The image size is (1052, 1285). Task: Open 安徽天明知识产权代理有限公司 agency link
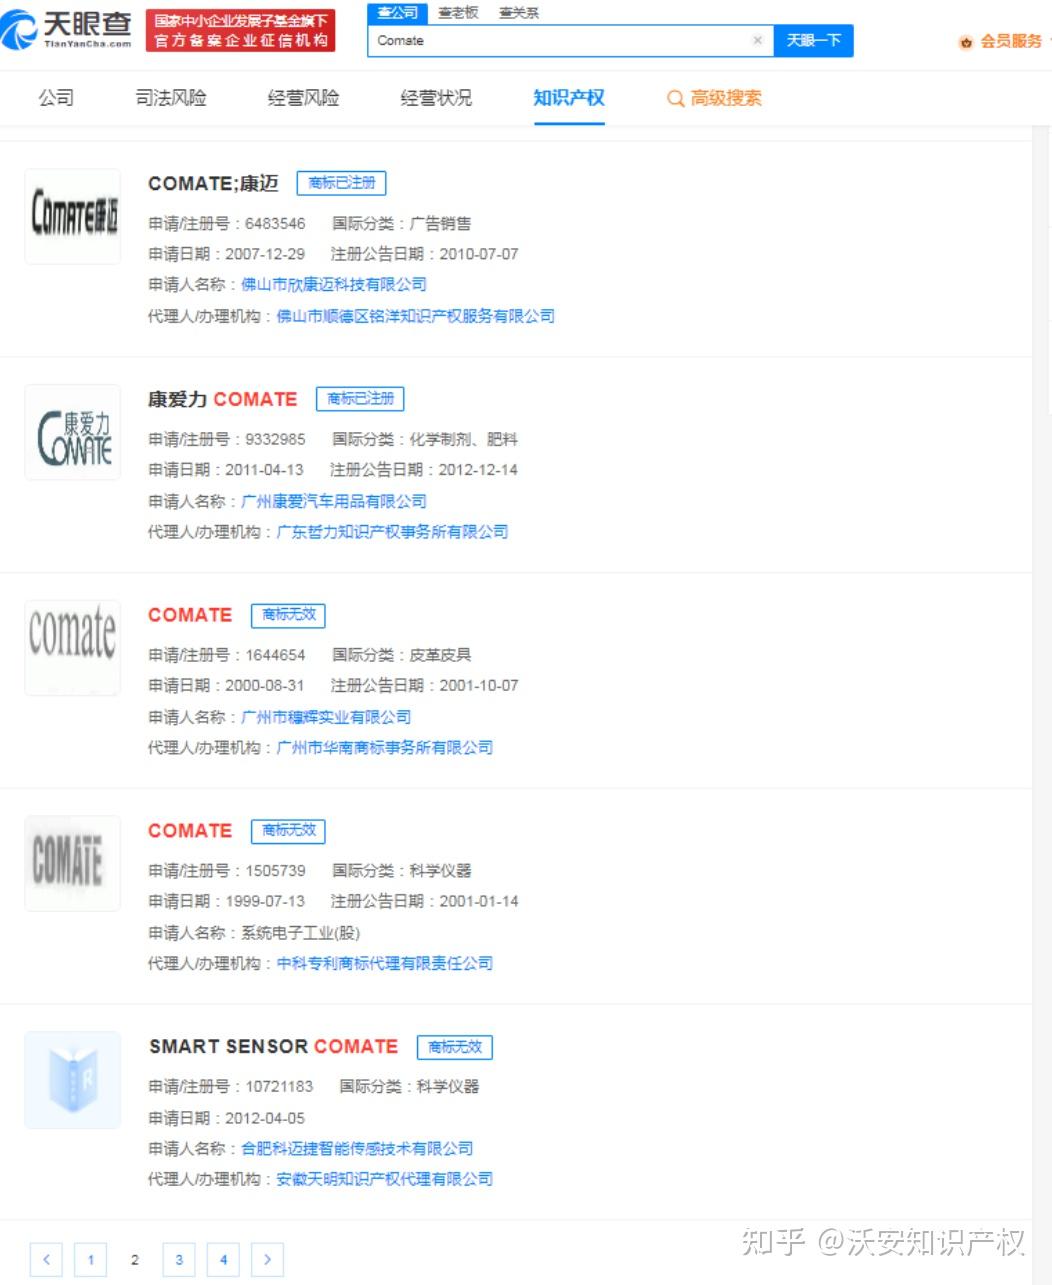[385, 1179]
